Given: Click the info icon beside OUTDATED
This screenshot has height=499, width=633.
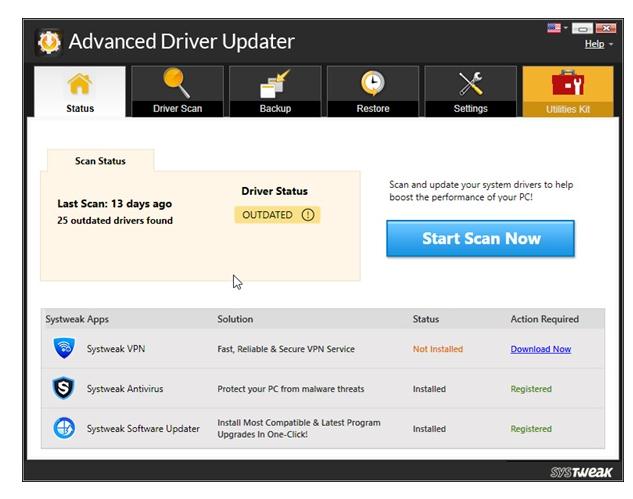Looking at the screenshot, I should [x=307, y=215].
